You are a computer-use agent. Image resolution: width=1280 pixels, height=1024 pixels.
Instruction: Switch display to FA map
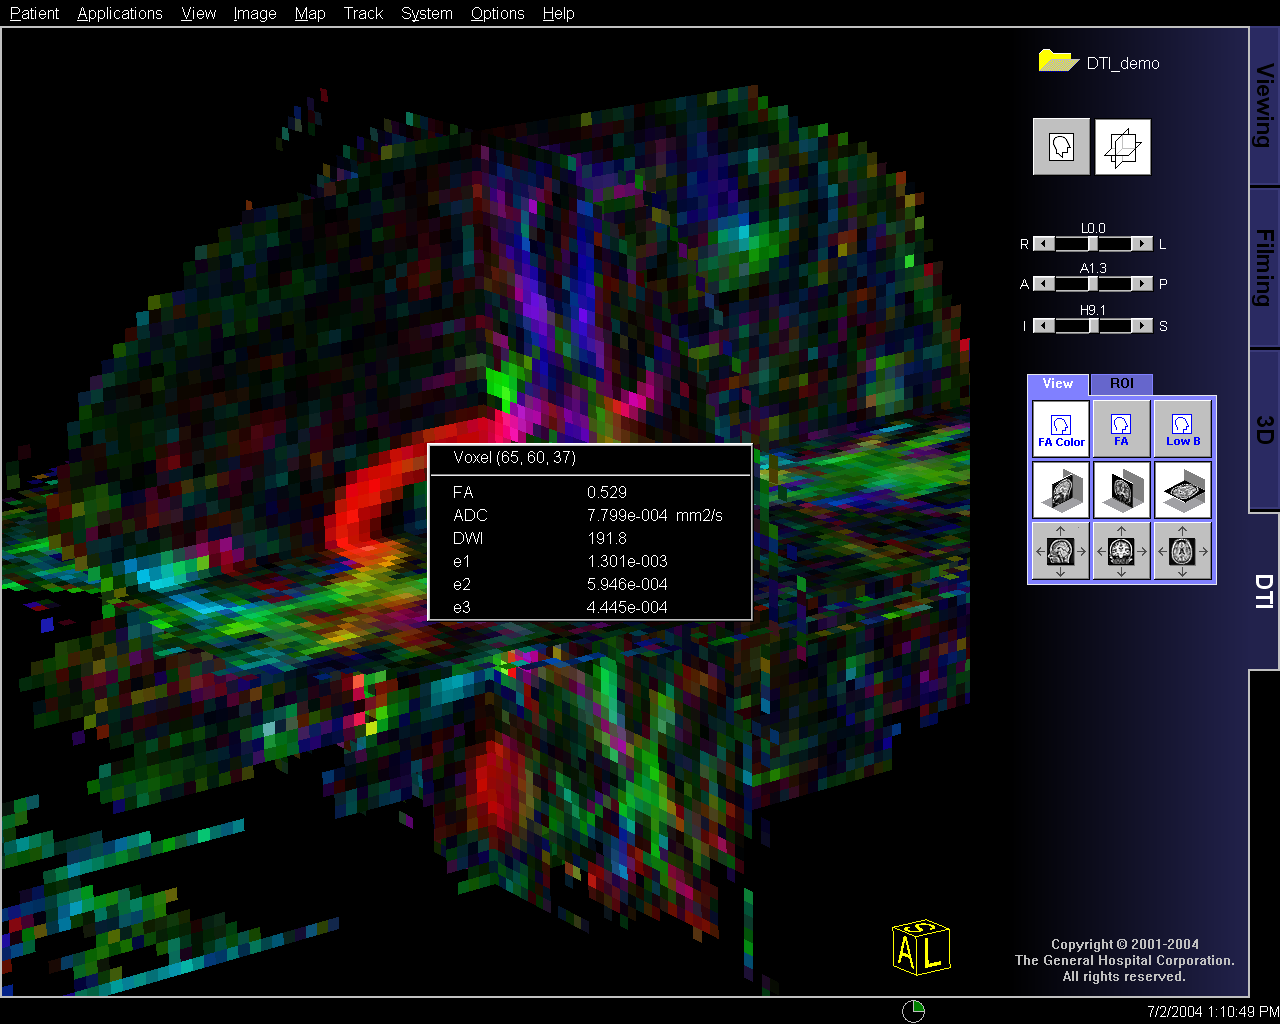pos(1121,429)
